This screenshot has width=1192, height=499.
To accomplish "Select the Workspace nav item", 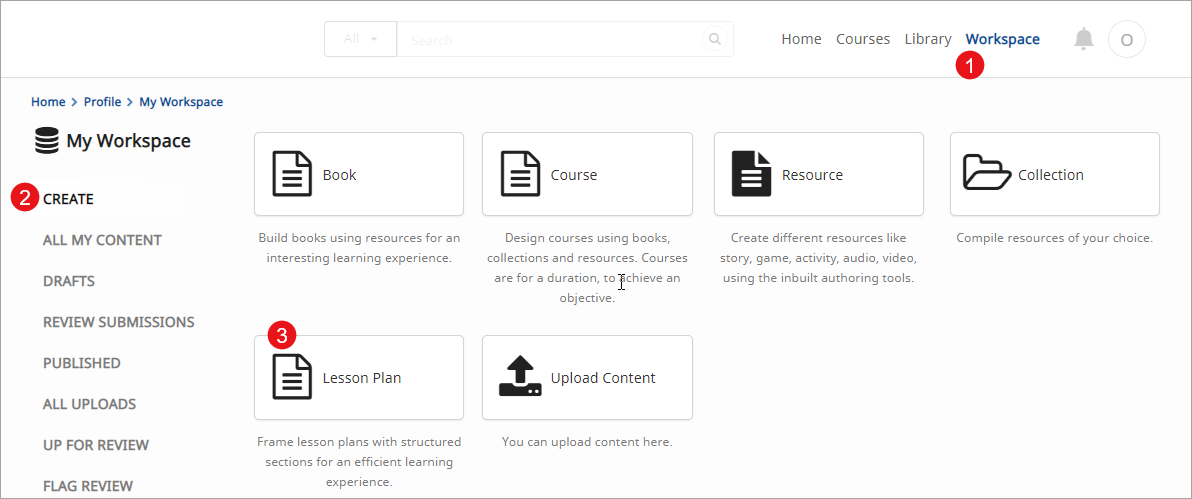I will (1002, 39).
